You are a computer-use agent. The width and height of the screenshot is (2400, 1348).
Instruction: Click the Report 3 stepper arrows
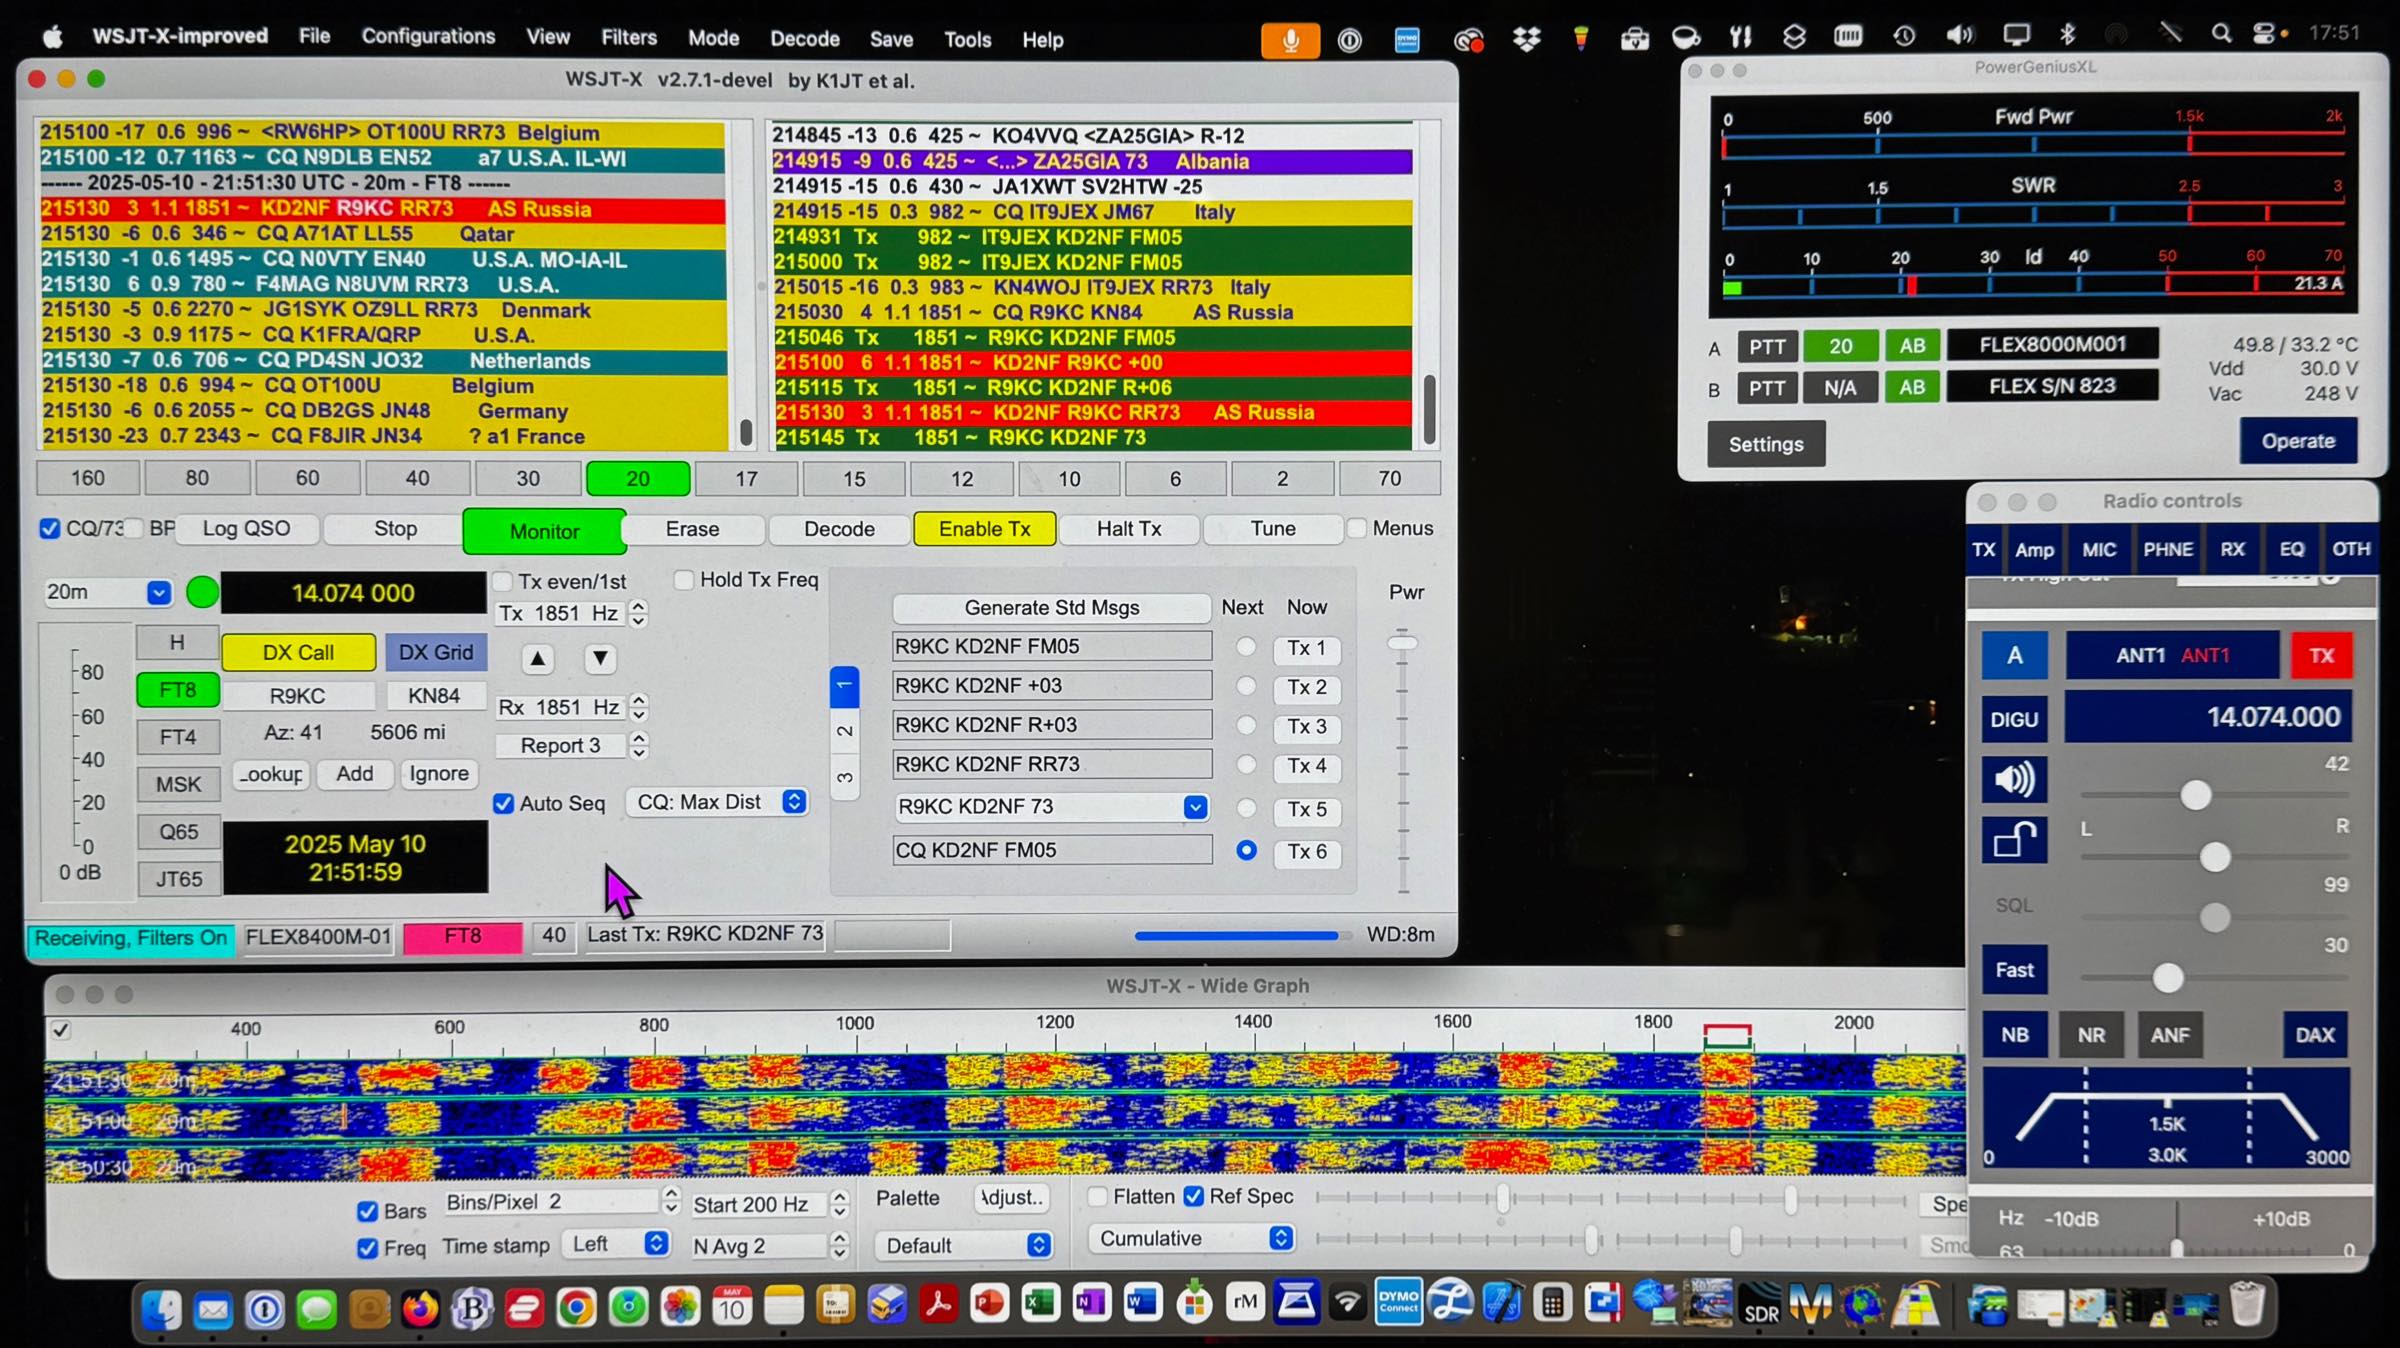[639, 745]
